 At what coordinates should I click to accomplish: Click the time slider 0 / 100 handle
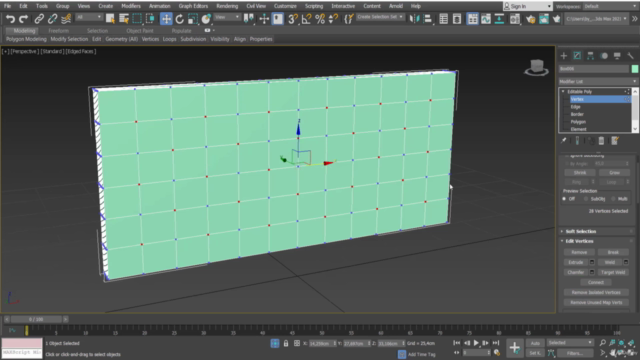[36, 319]
